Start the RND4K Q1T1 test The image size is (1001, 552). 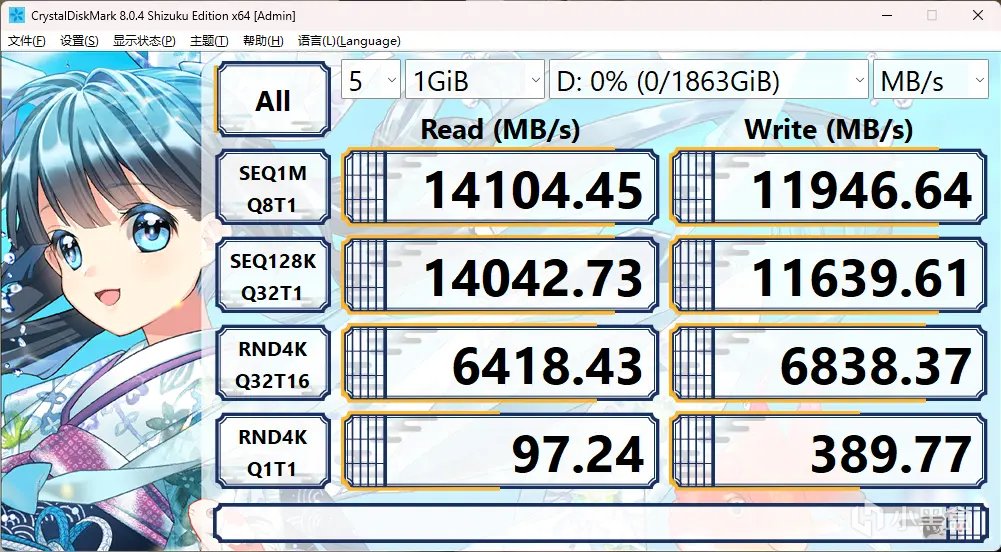(273, 452)
